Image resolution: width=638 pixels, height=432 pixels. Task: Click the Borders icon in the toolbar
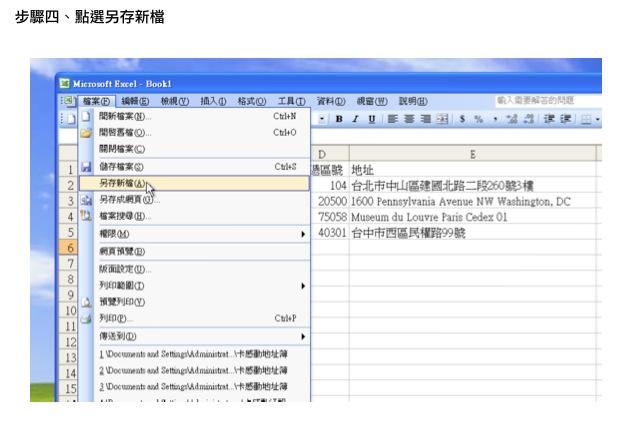[586, 120]
